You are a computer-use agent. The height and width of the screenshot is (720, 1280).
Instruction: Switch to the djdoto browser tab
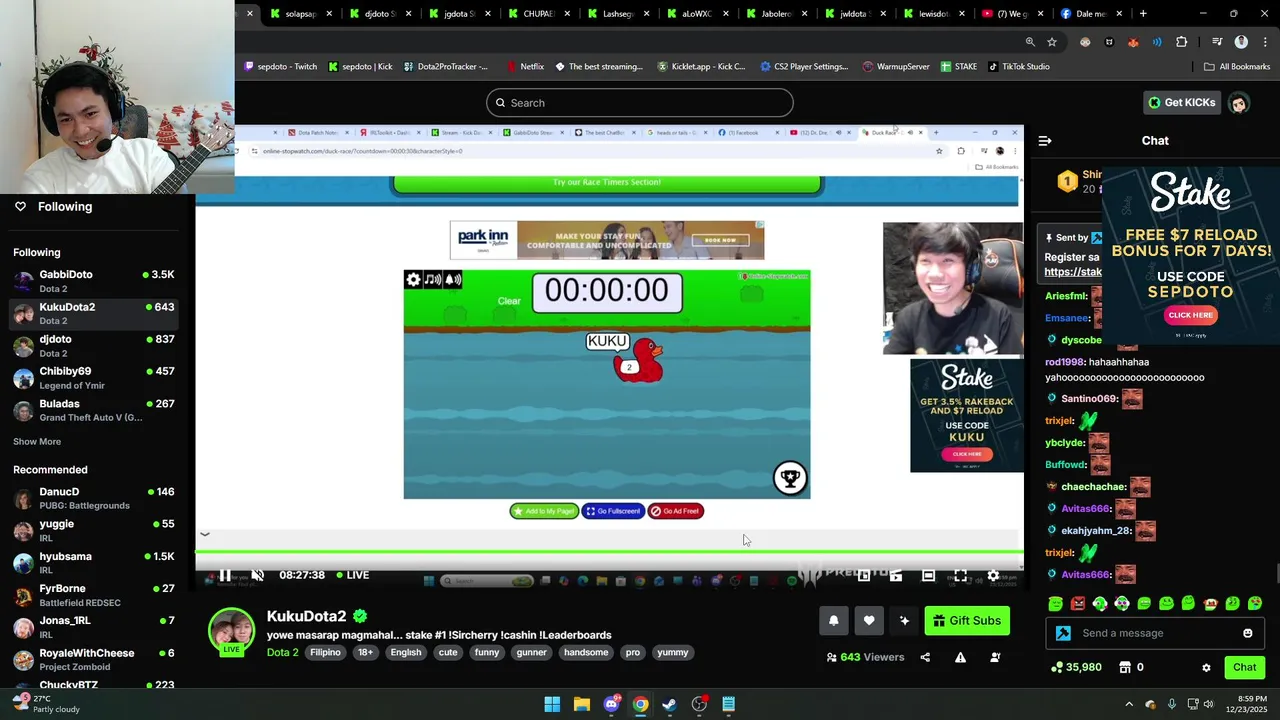pos(382,14)
